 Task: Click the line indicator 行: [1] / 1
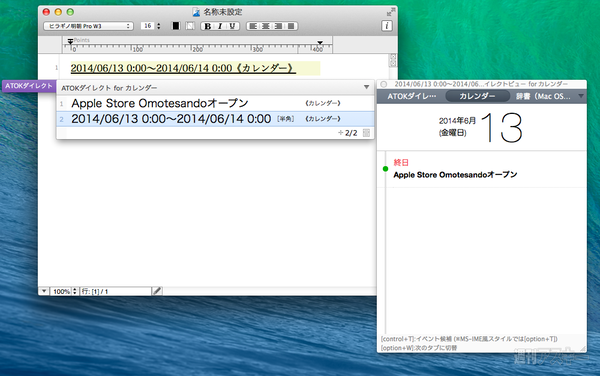(x=116, y=291)
